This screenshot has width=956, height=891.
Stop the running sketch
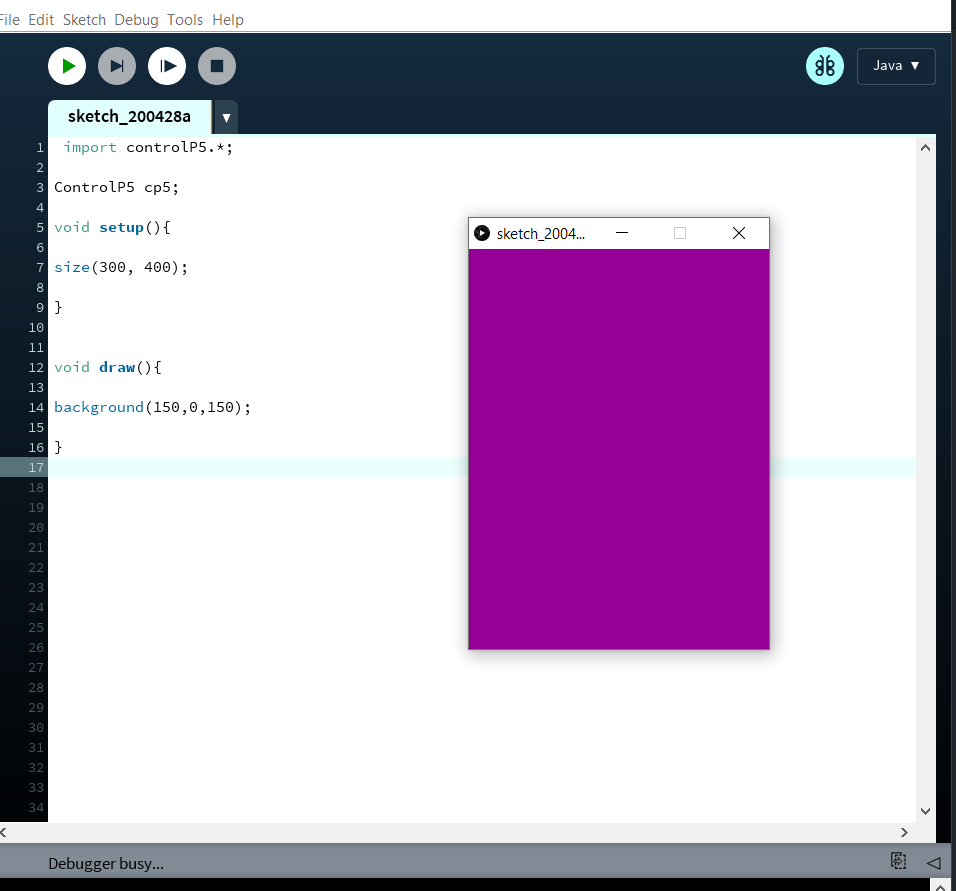217,66
